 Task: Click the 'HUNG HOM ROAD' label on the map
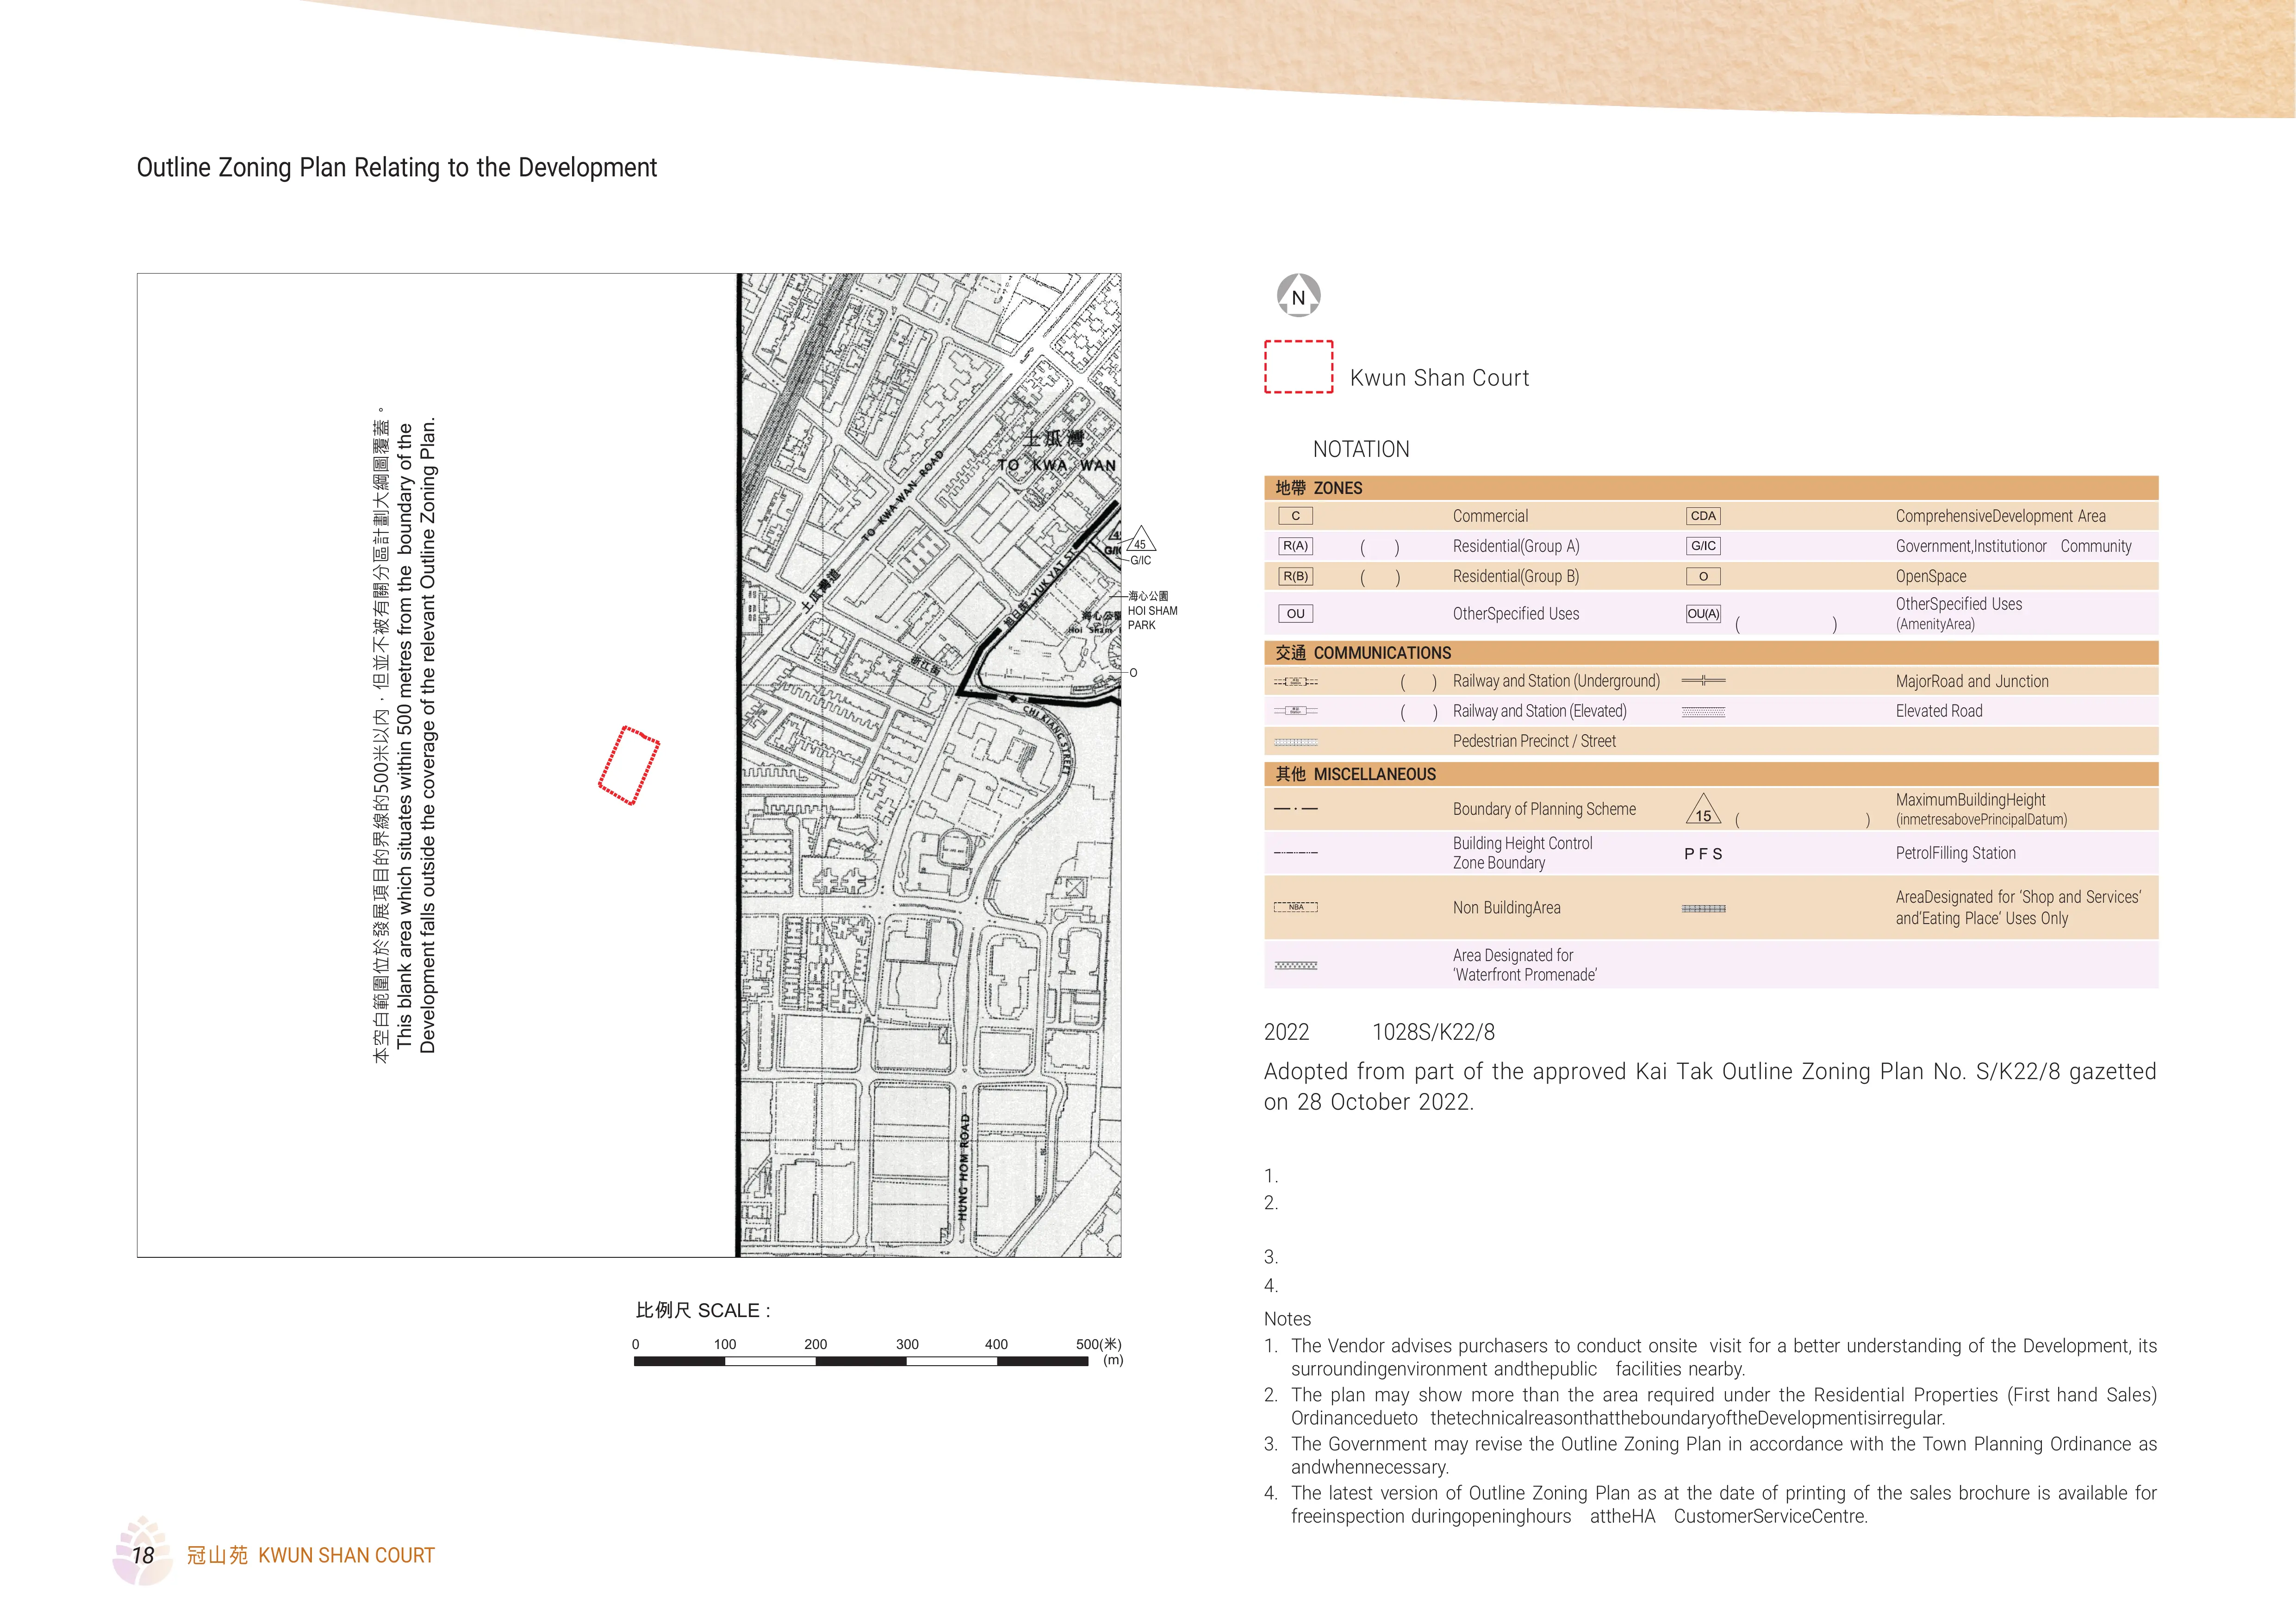[x=964, y=1167]
